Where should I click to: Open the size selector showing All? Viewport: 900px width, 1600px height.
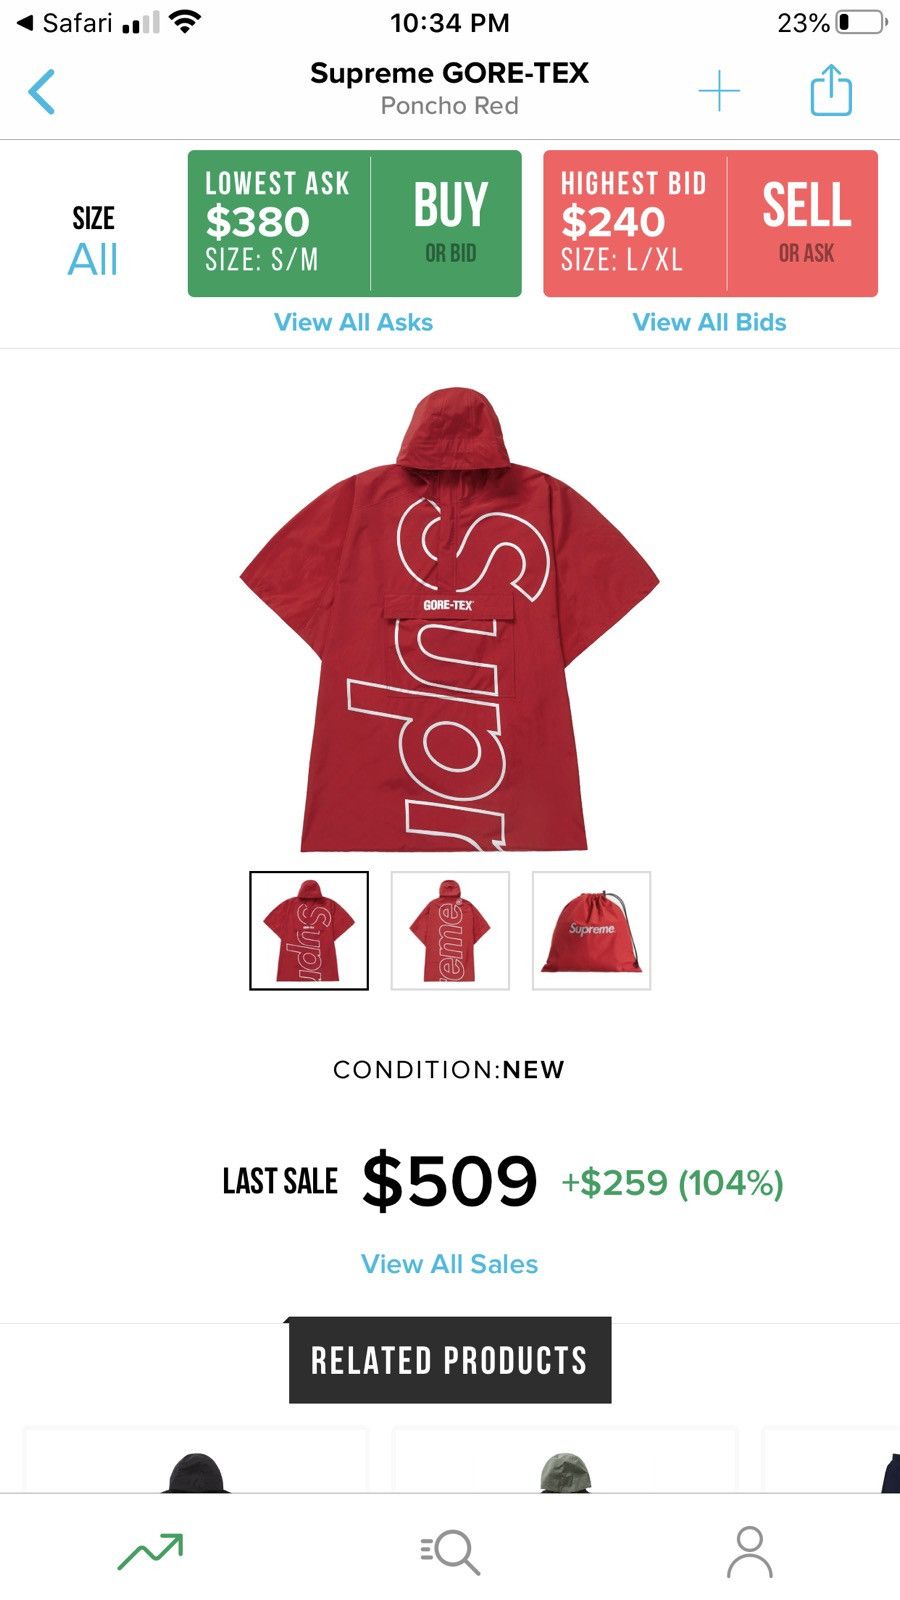click(x=93, y=242)
